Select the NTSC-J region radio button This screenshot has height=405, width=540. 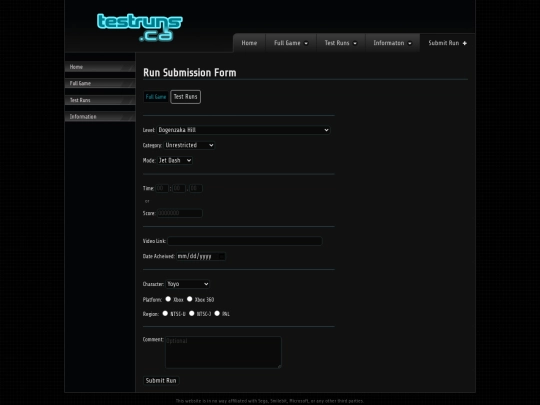click(x=192, y=313)
